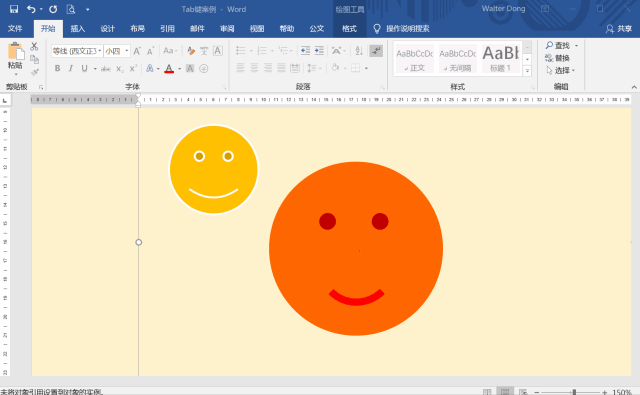This screenshot has height=395, width=640.
Task: Click the Align Right icon
Action: tap(268, 68)
